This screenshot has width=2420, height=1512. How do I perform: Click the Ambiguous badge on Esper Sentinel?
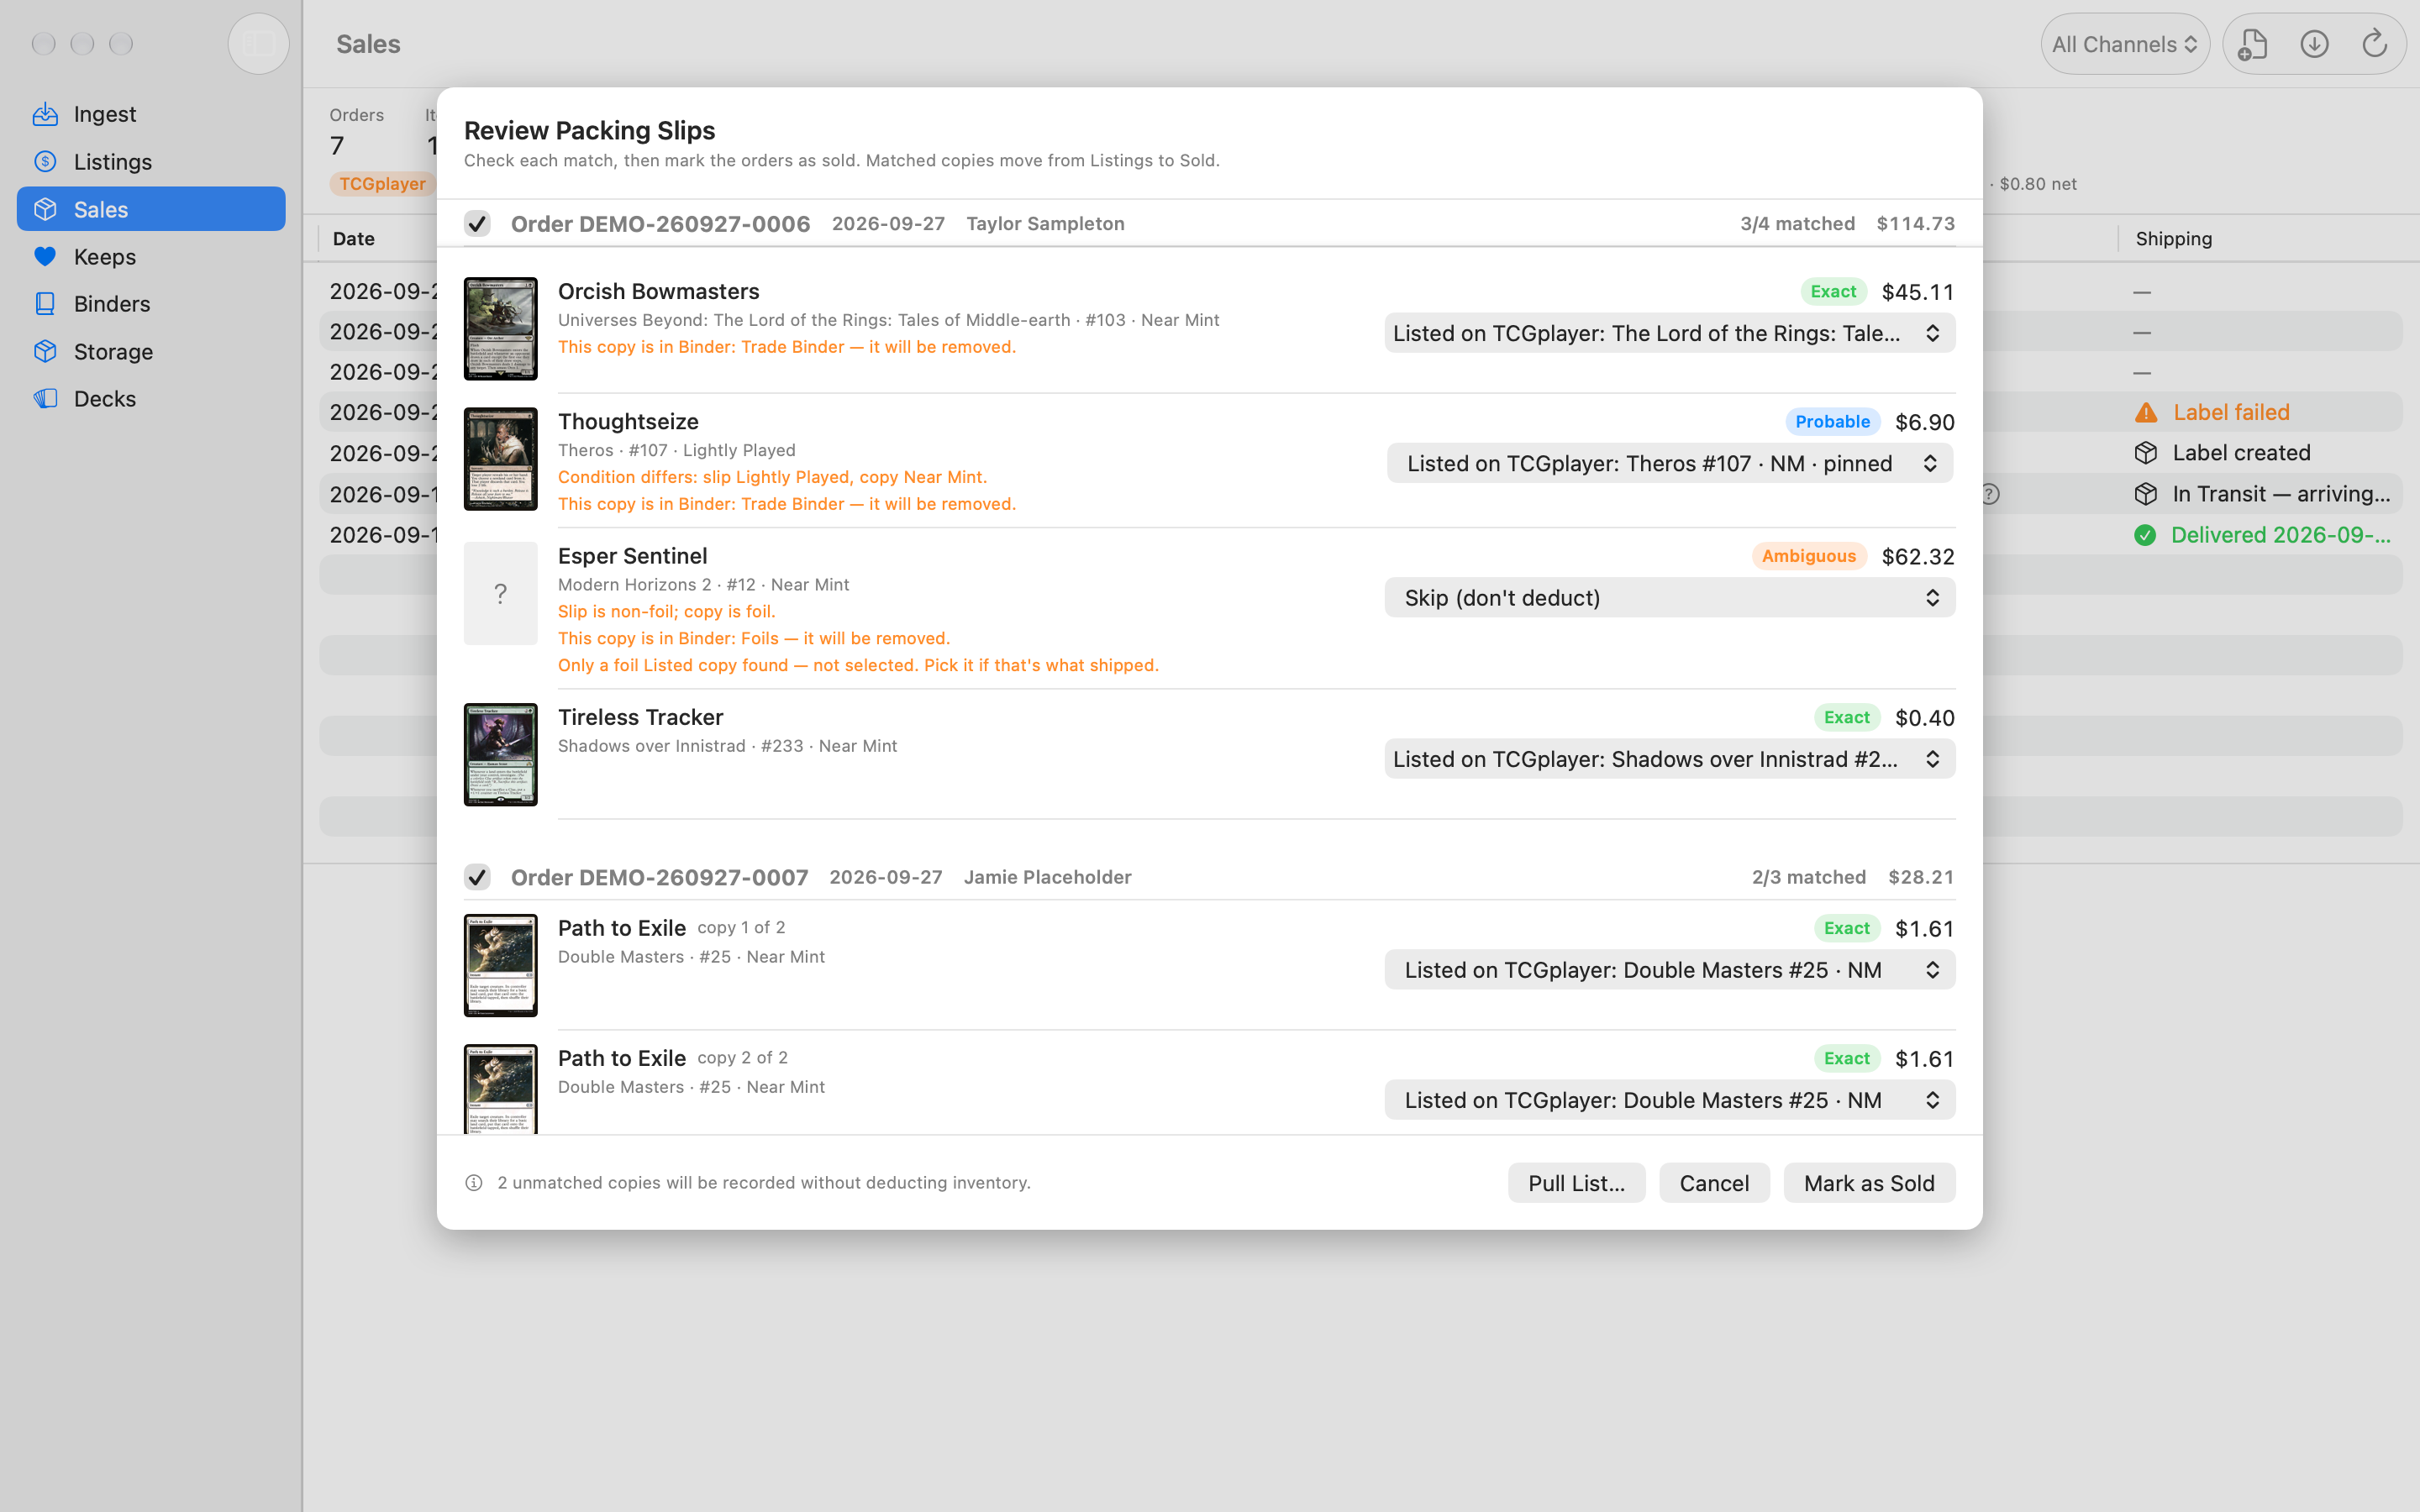(x=1809, y=556)
